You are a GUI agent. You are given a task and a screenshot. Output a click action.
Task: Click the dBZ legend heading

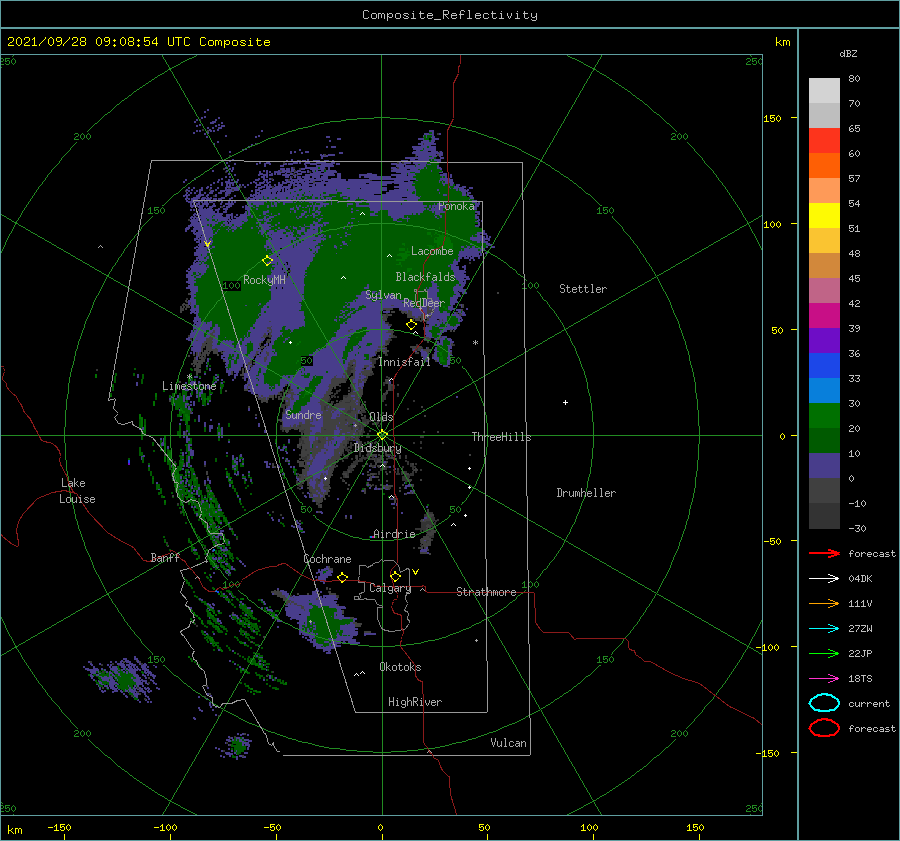point(848,53)
